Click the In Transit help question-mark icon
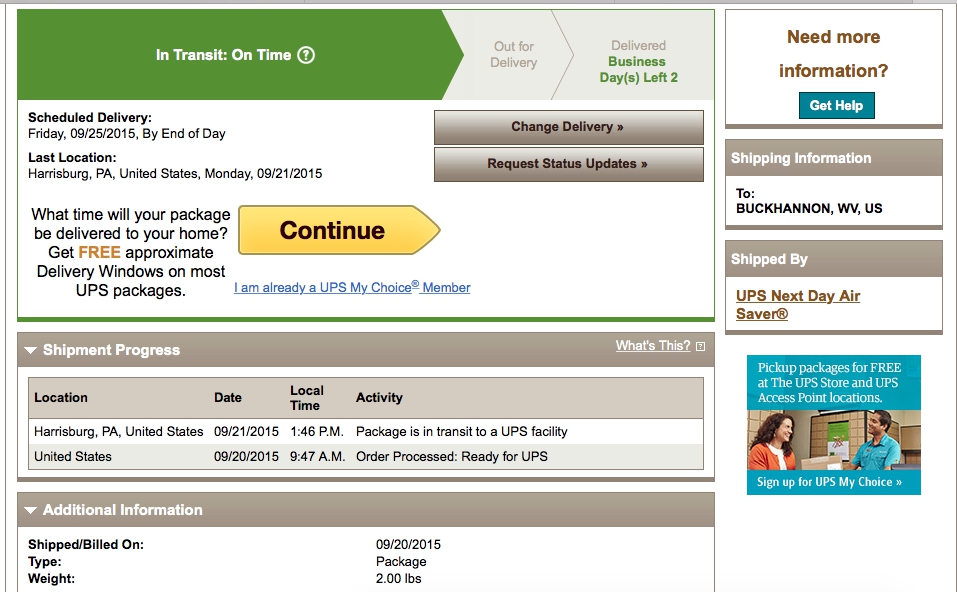Image resolution: width=957 pixels, height=592 pixels. (x=306, y=55)
